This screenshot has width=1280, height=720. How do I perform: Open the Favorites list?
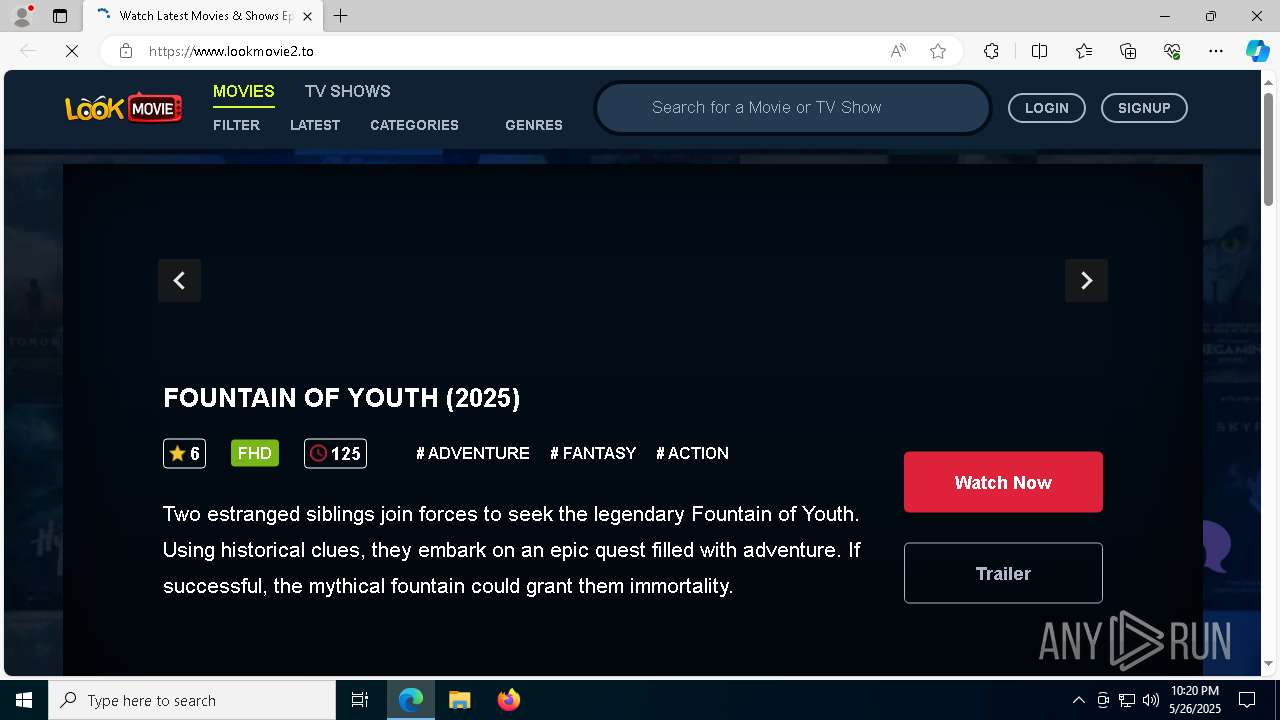click(x=1084, y=51)
